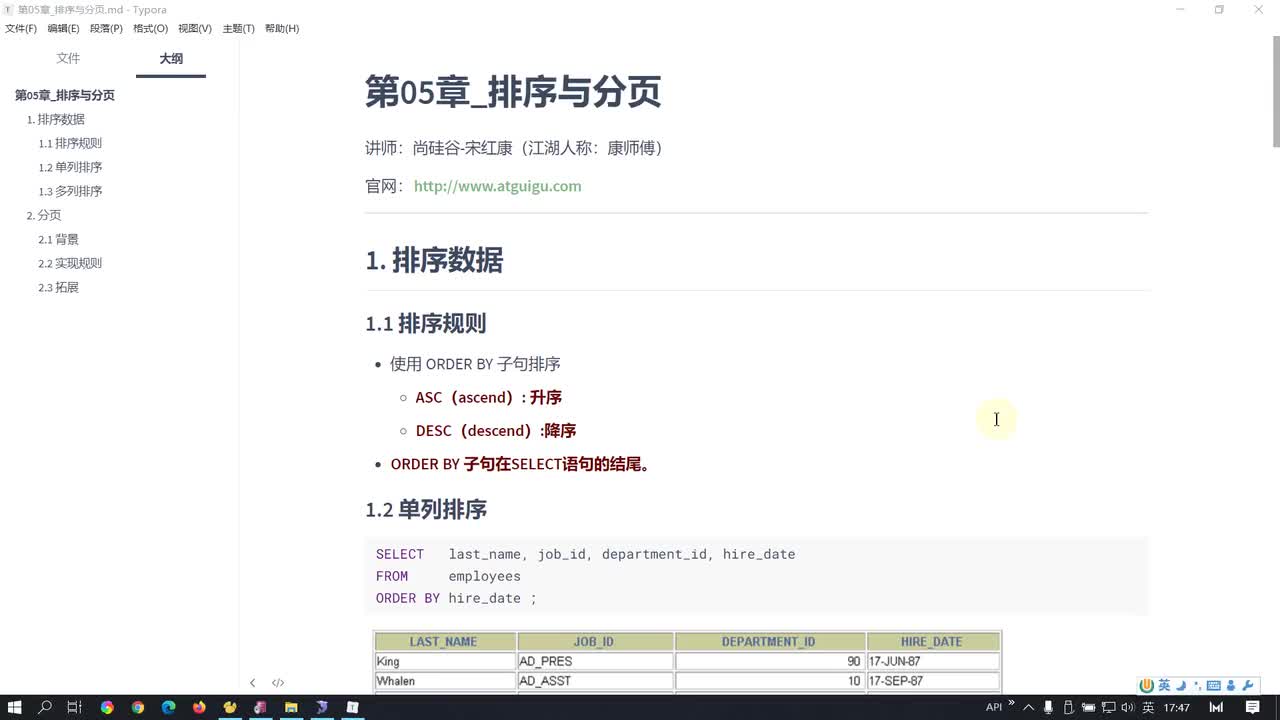Show hidden system tray icons
1280x720 pixels.
1028,708
